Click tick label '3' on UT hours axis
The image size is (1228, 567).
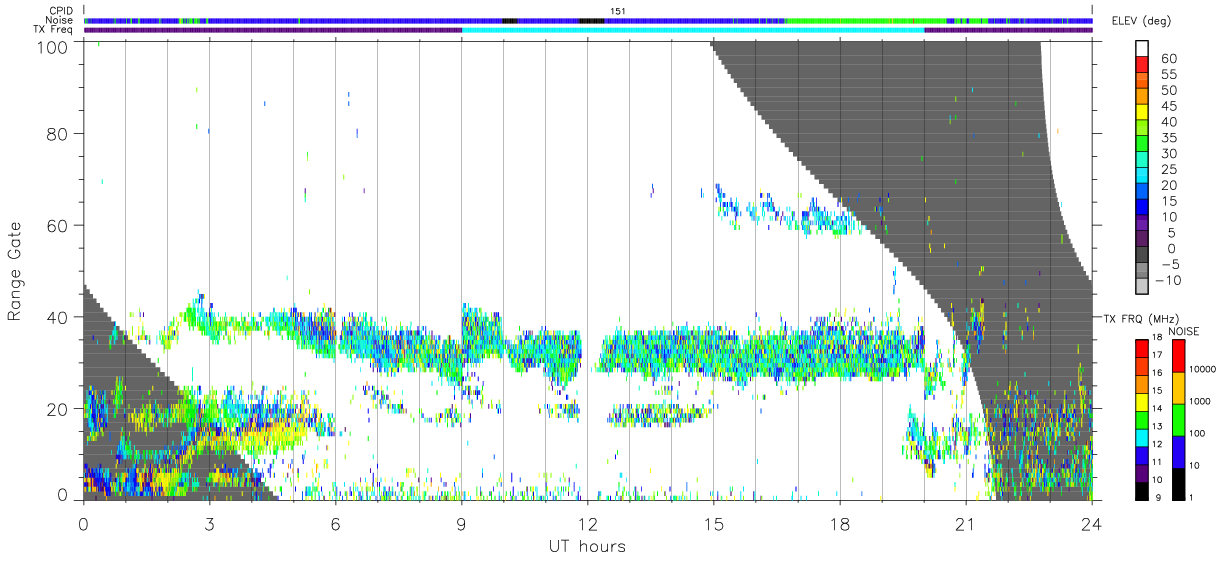pos(209,524)
